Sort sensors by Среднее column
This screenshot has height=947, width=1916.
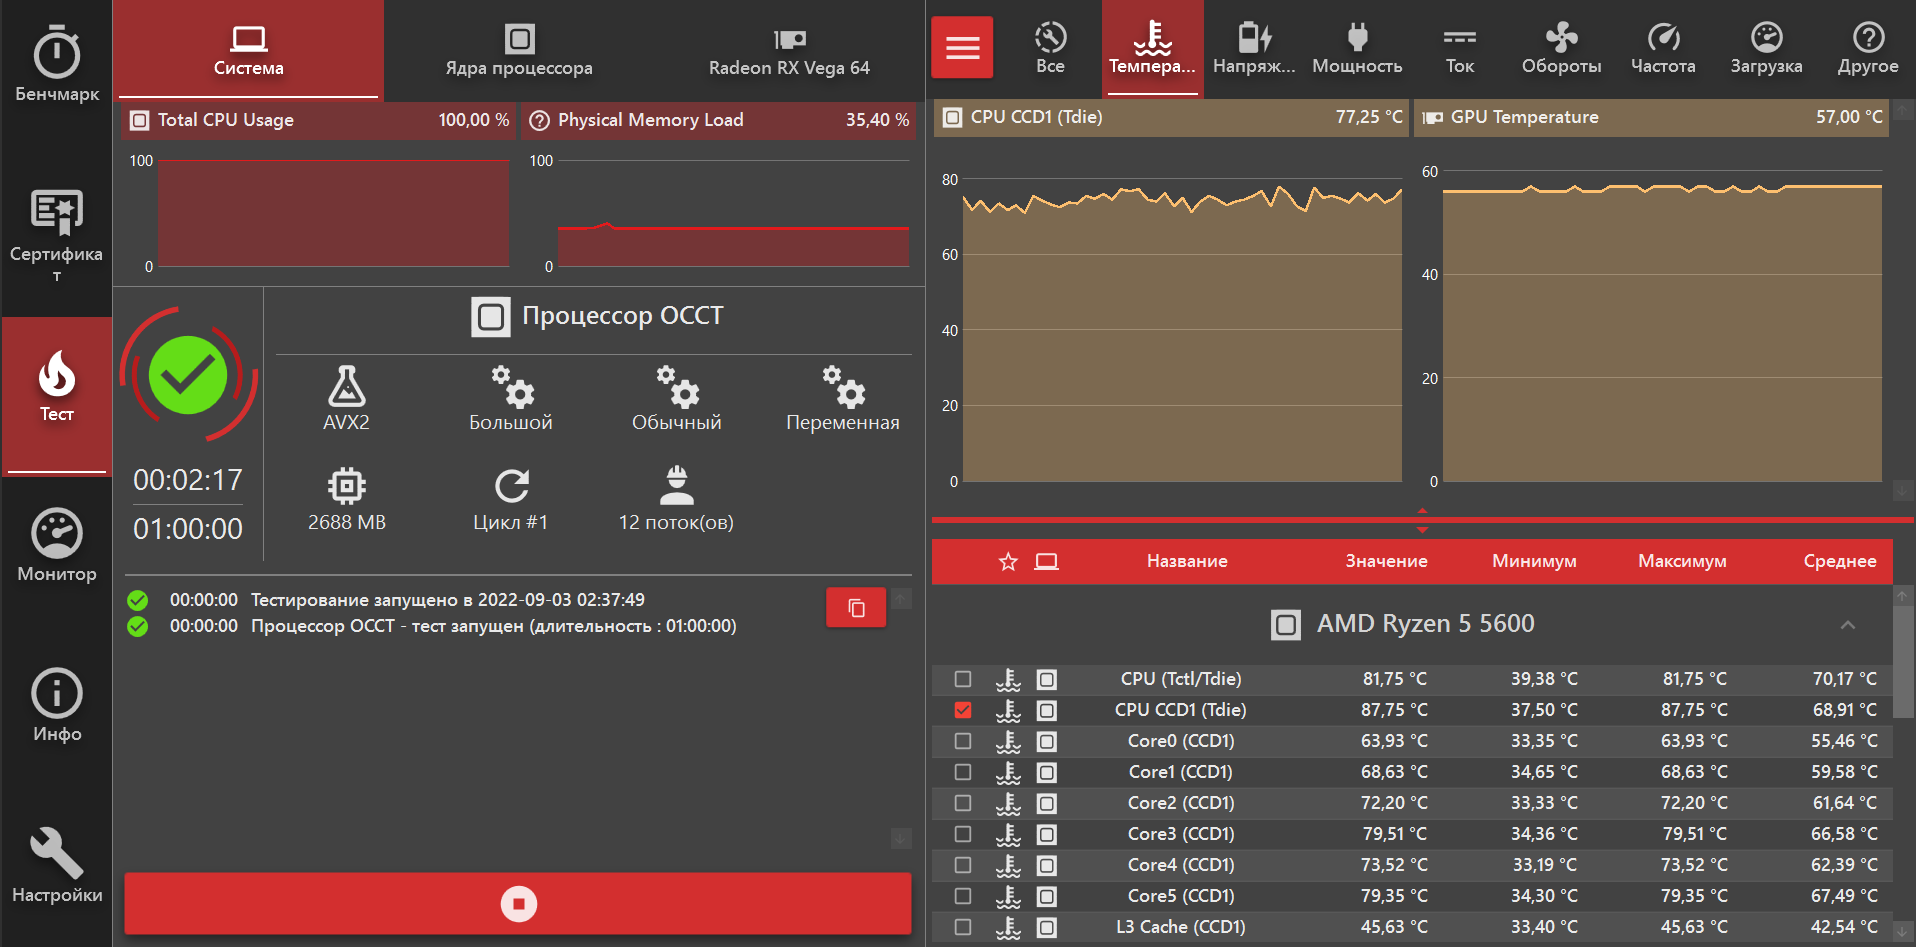pos(1840,561)
